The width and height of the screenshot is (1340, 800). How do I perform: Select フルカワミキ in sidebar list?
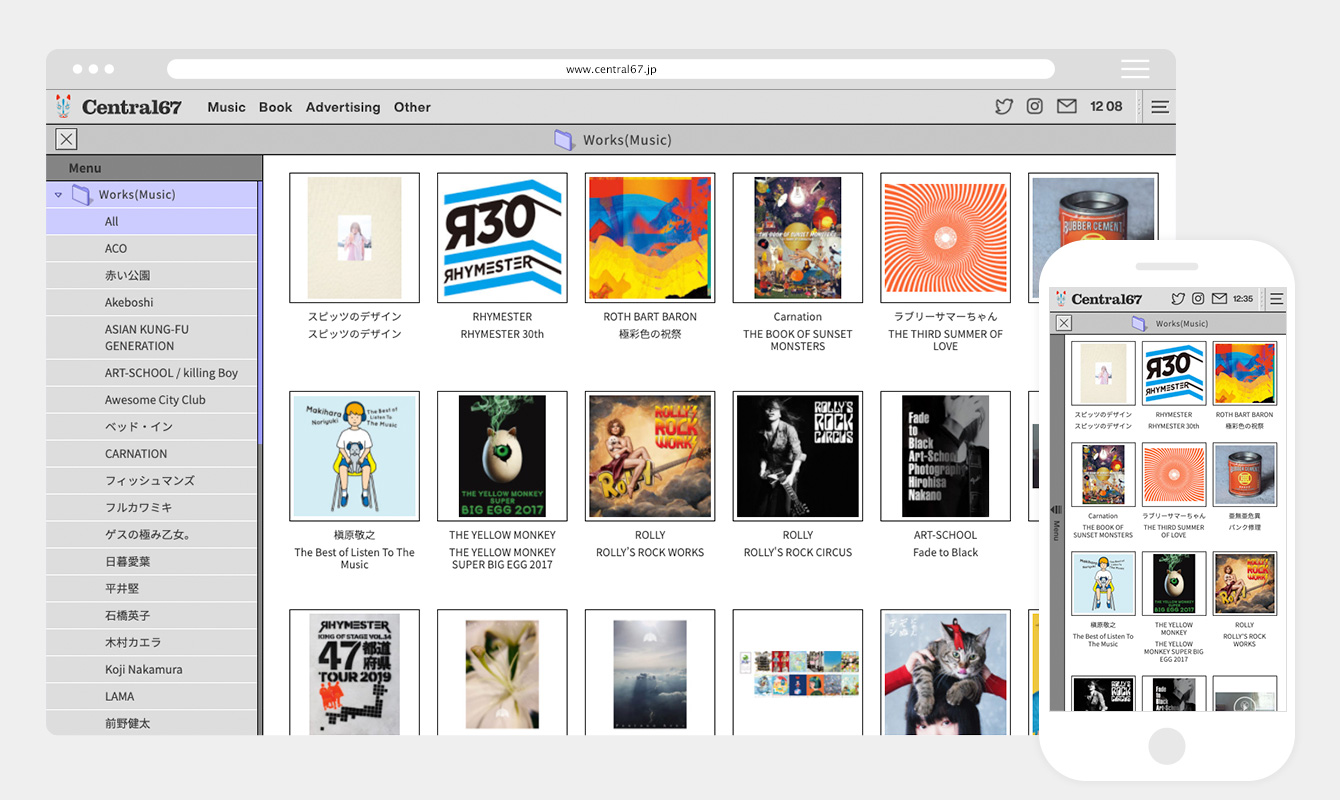pyautogui.click(x=152, y=508)
